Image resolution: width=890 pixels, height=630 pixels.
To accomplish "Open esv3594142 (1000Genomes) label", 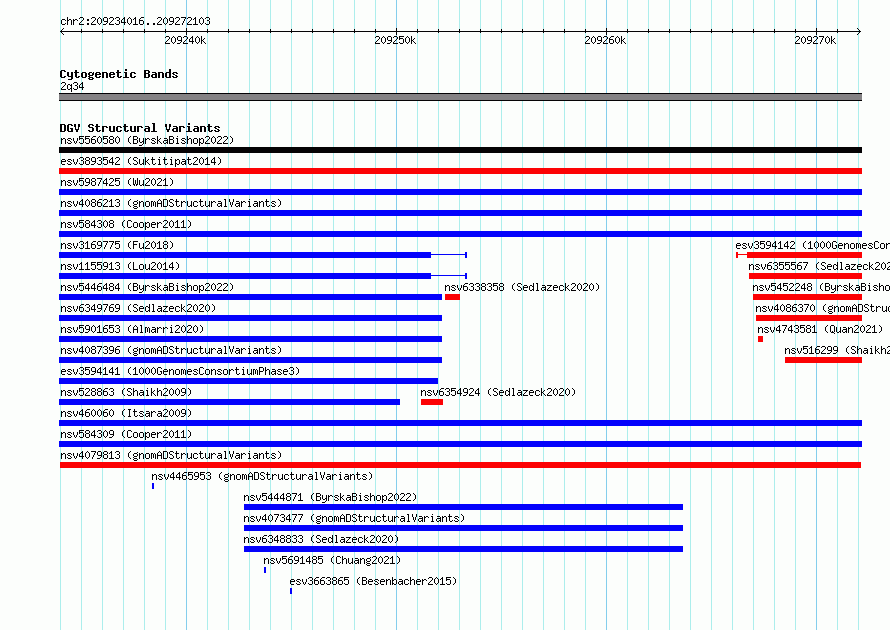I will 812,245.
